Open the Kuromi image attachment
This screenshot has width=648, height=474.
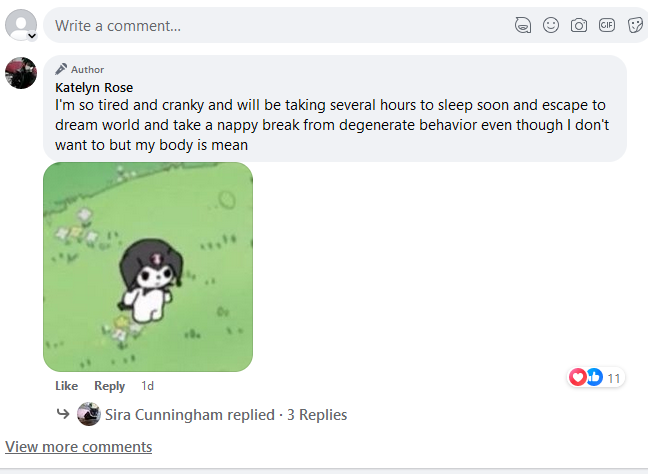click(148, 267)
